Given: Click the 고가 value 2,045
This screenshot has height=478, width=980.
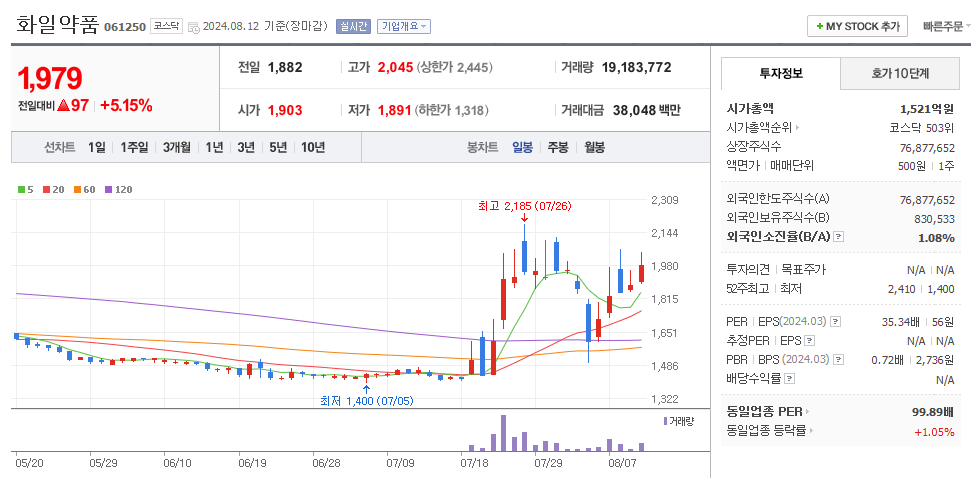Looking at the screenshot, I should point(395,67).
